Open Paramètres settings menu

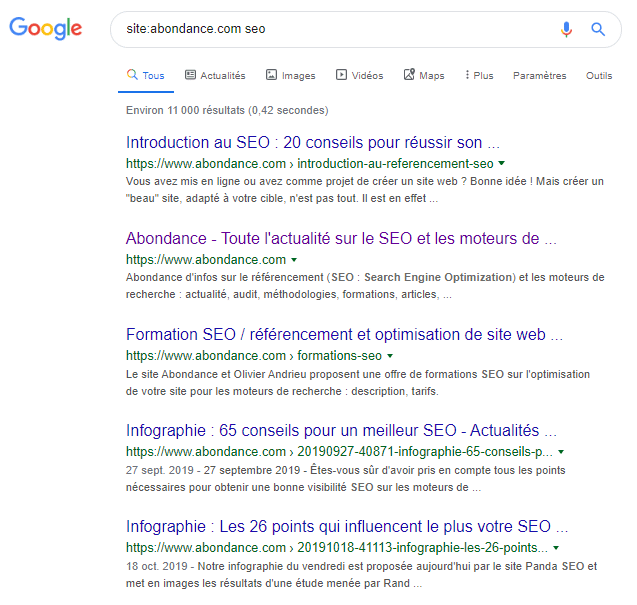point(540,76)
